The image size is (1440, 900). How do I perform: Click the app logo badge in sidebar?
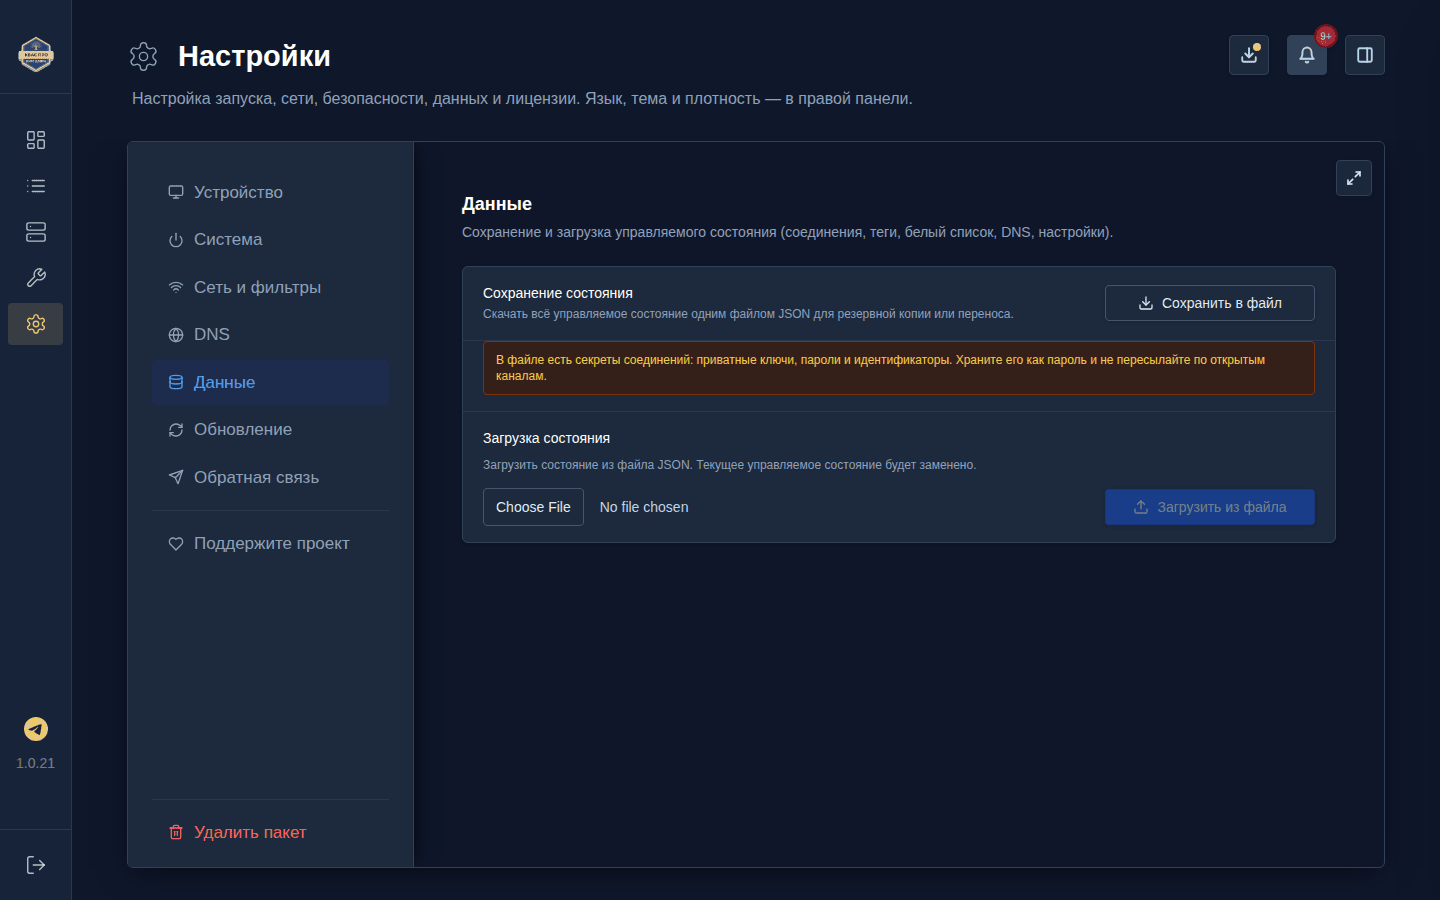[36, 54]
